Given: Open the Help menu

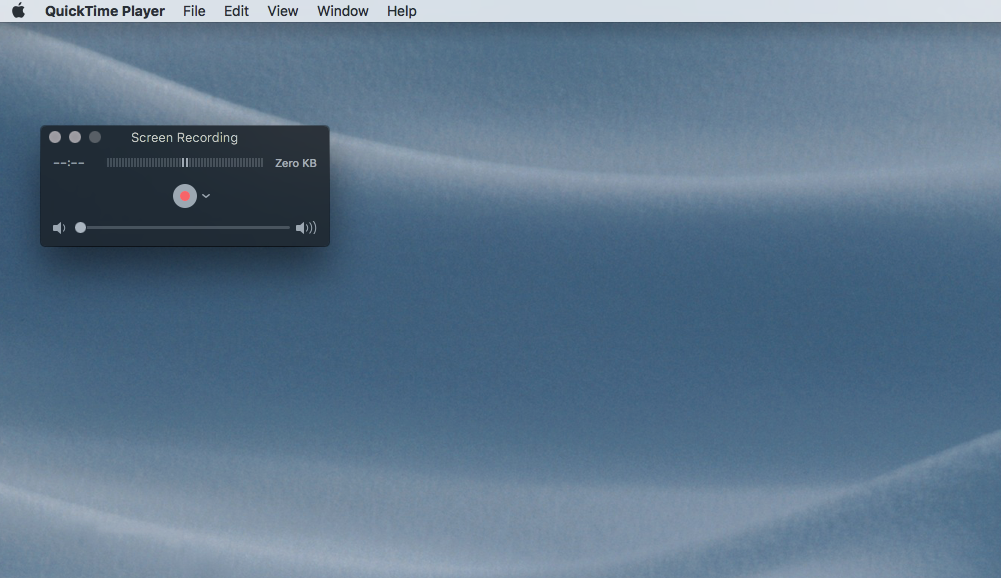Looking at the screenshot, I should pos(402,11).
